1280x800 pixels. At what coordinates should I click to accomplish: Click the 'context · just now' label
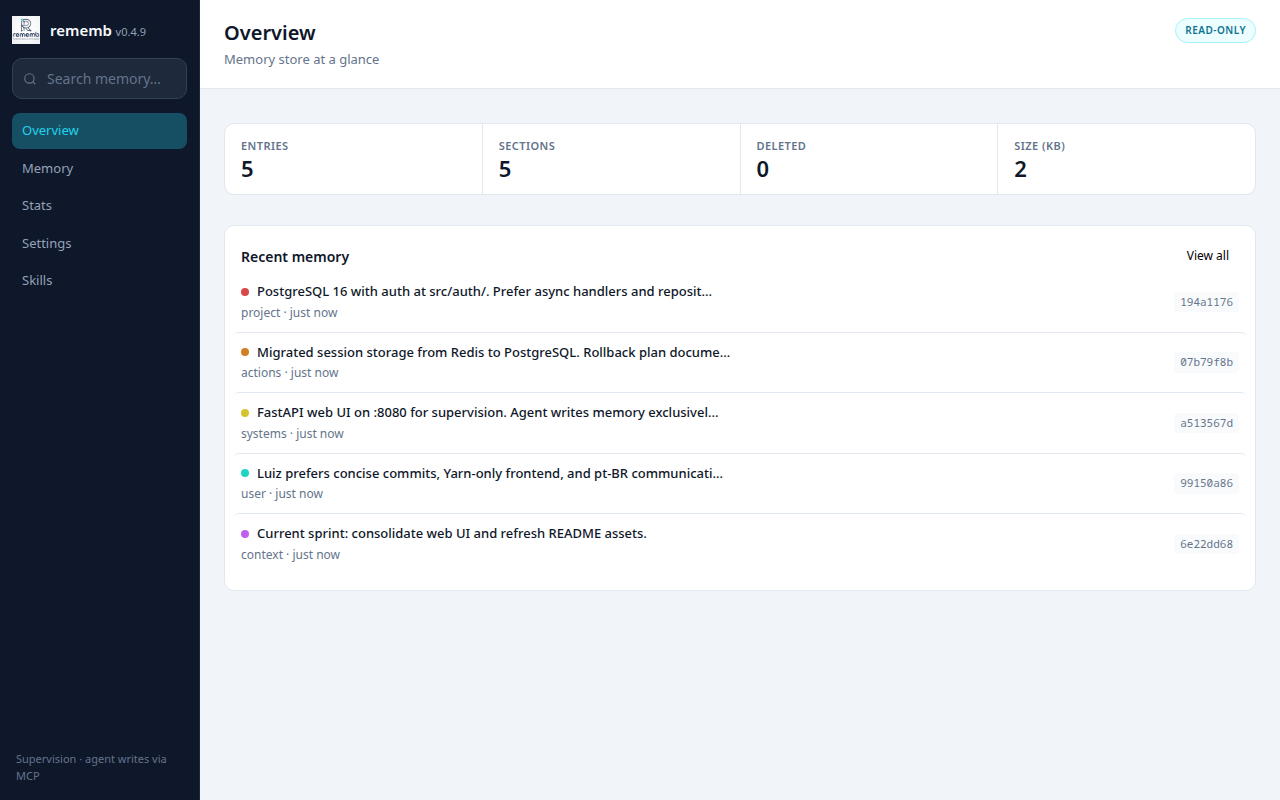click(290, 554)
